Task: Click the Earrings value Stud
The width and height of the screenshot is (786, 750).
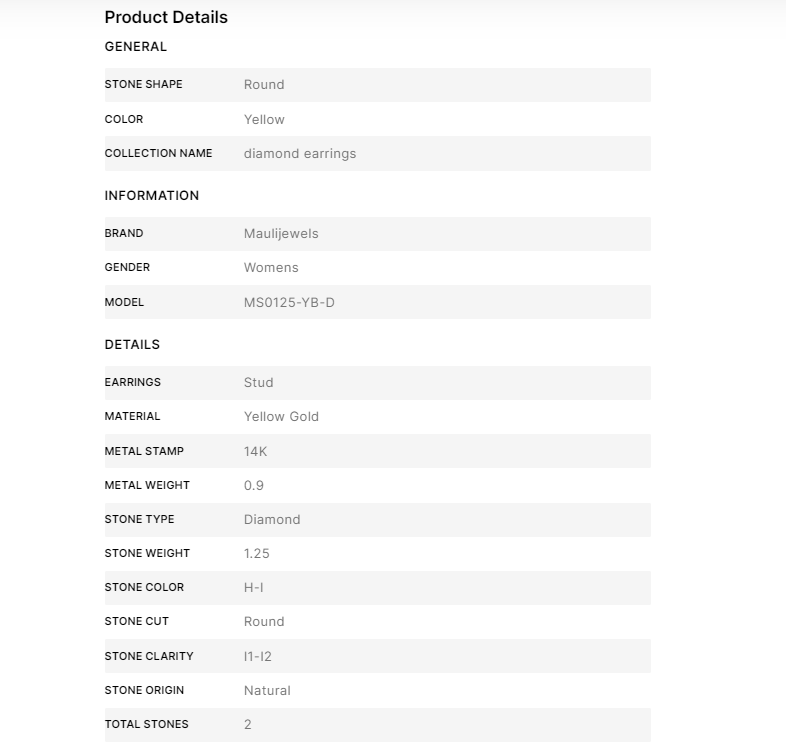Action: pyautogui.click(x=258, y=382)
